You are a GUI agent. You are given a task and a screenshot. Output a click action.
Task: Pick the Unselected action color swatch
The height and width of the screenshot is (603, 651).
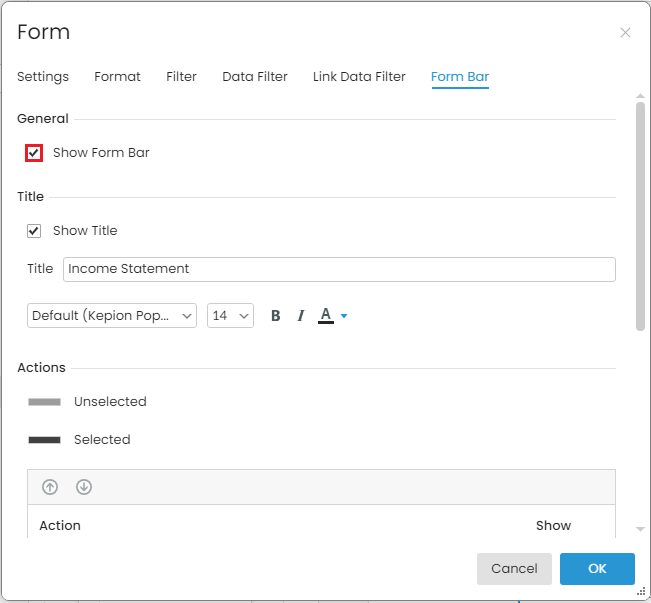pyautogui.click(x=44, y=402)
